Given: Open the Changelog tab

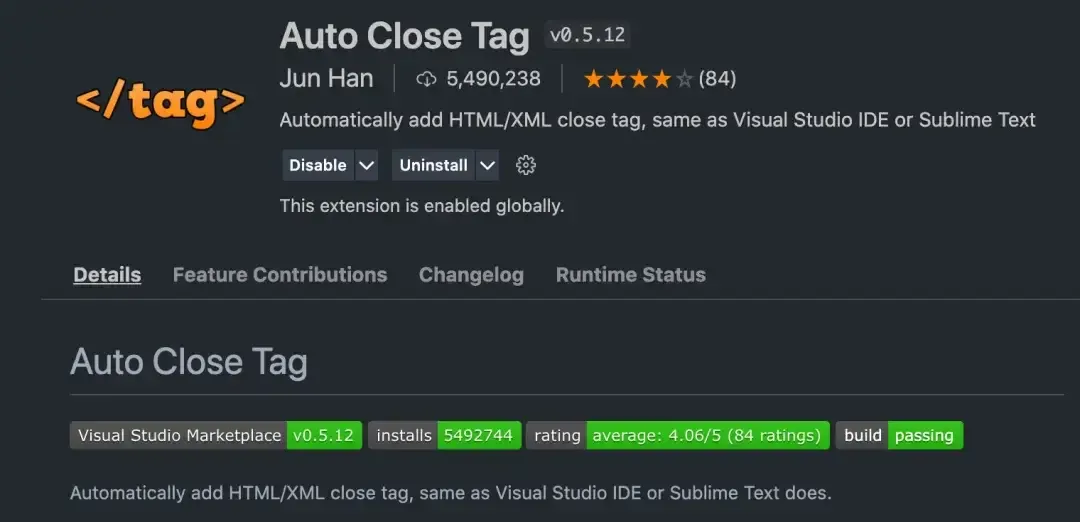Looking at the screenshot, I should 471,274.
